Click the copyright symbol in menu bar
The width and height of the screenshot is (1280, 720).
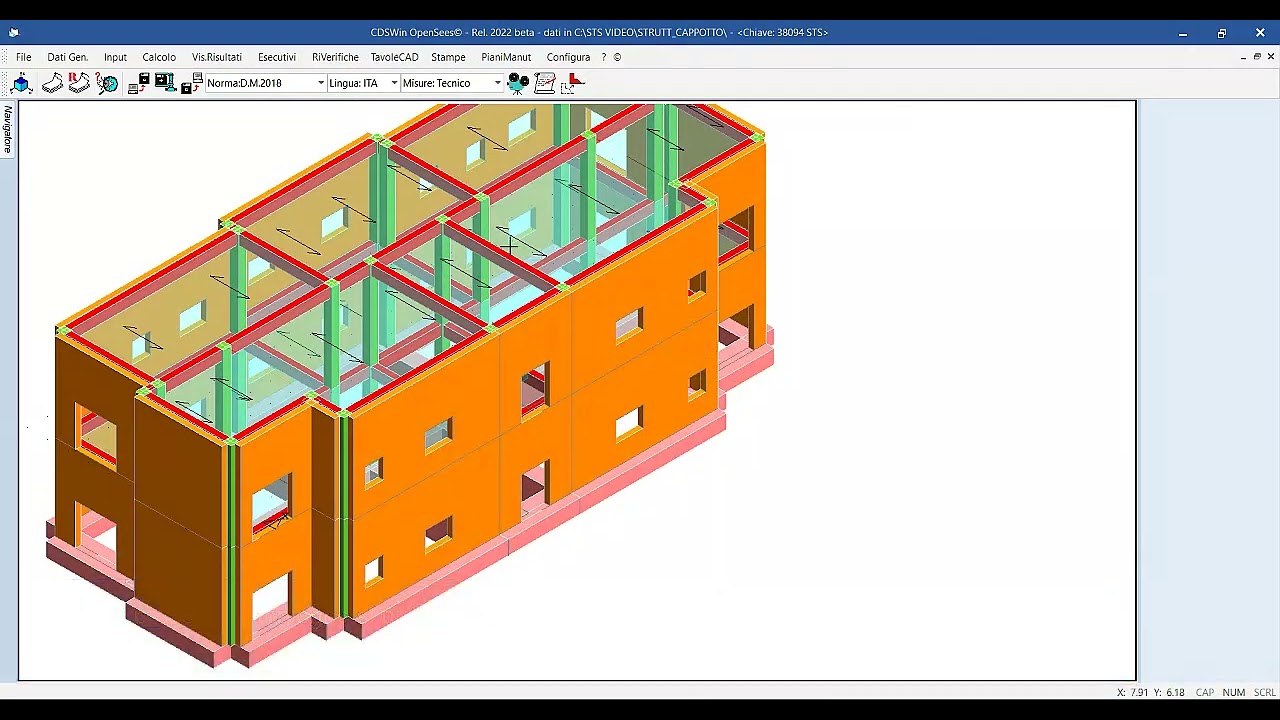(x=617, y=57)
